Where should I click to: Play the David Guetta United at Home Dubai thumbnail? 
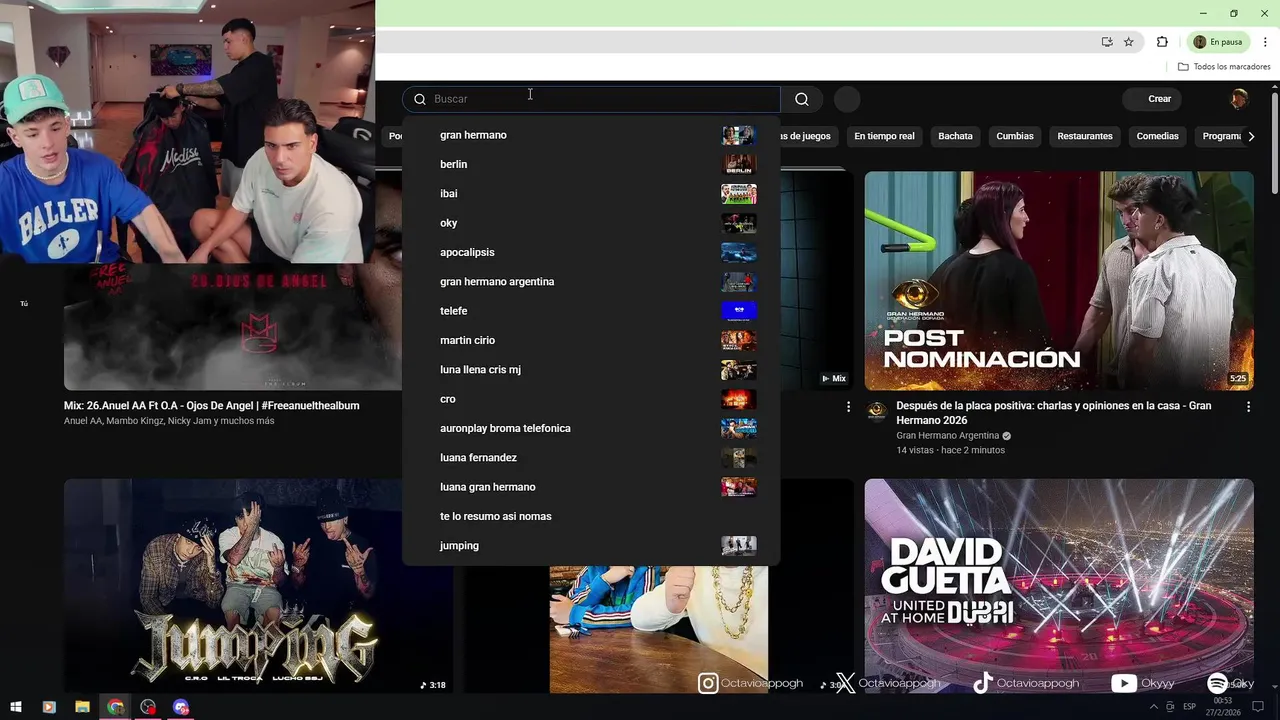pyautogui.click(x=1059, y=586)
